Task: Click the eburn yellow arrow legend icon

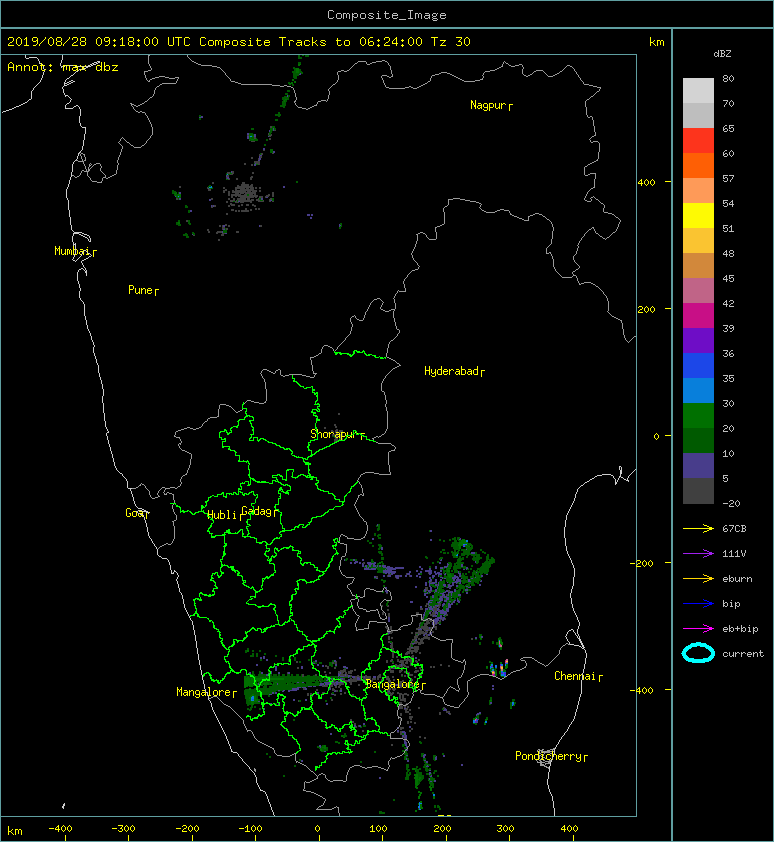Action: pos(698,578)
